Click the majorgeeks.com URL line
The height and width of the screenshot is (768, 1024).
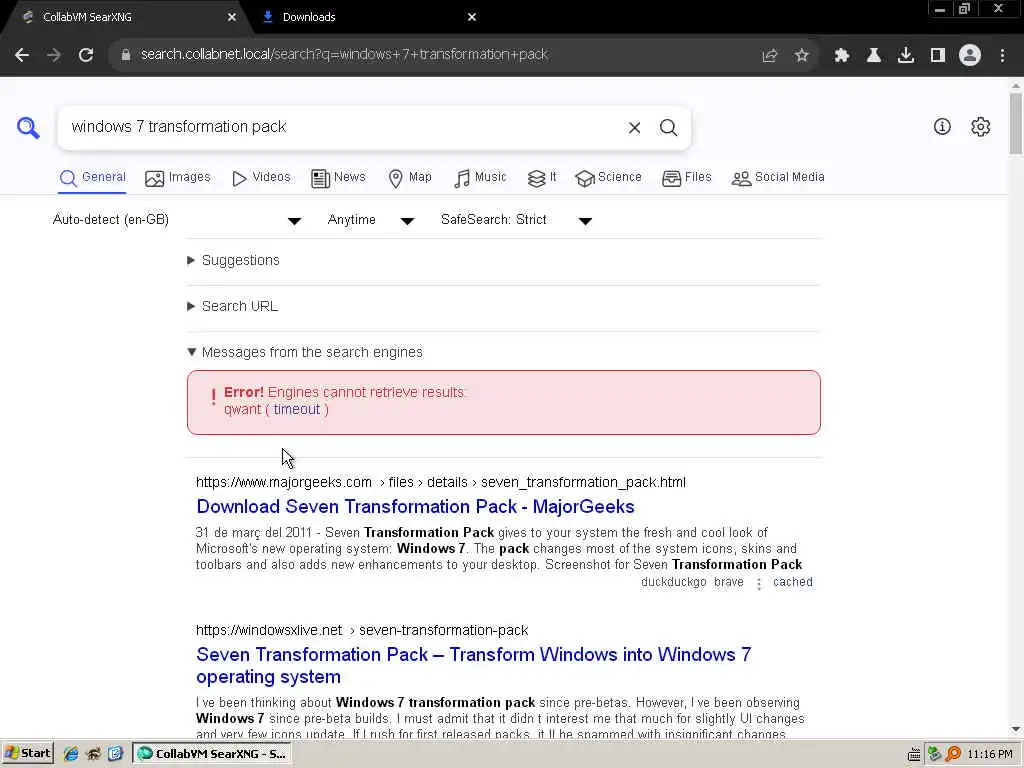point(441,483)
